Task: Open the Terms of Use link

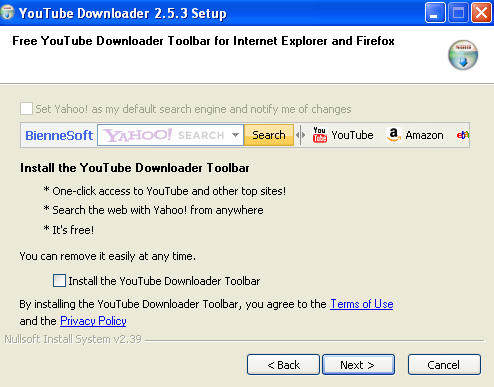Action: tap(362, 304)
